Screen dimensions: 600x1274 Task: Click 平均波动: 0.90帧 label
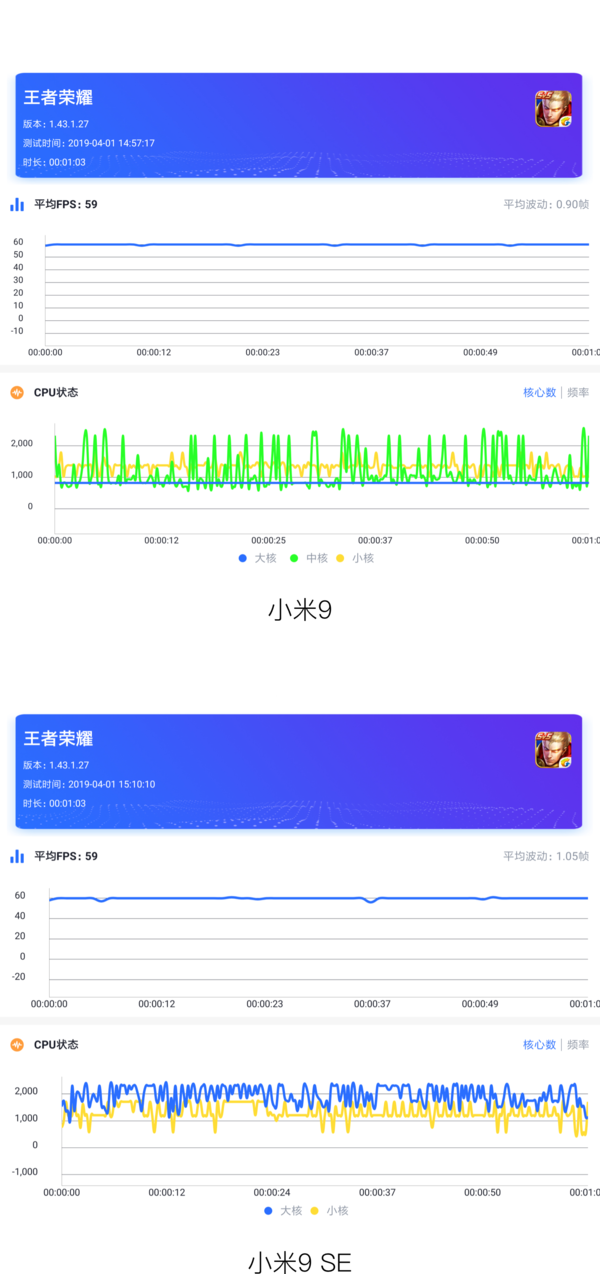click(546, 205)
